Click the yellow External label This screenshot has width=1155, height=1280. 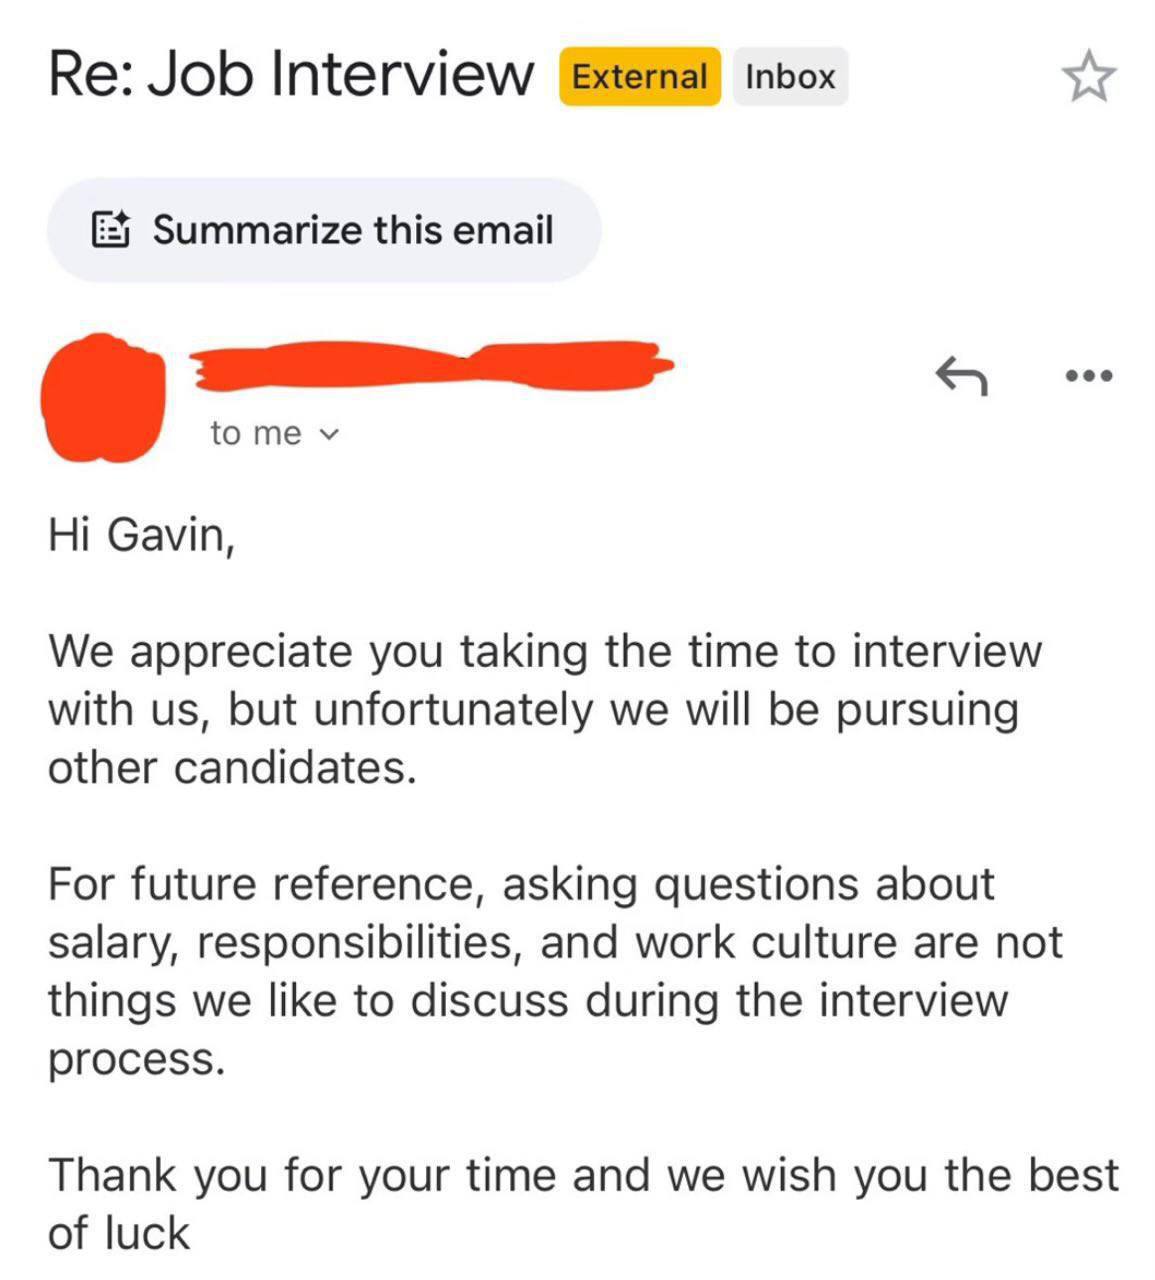tap(639, 77)
